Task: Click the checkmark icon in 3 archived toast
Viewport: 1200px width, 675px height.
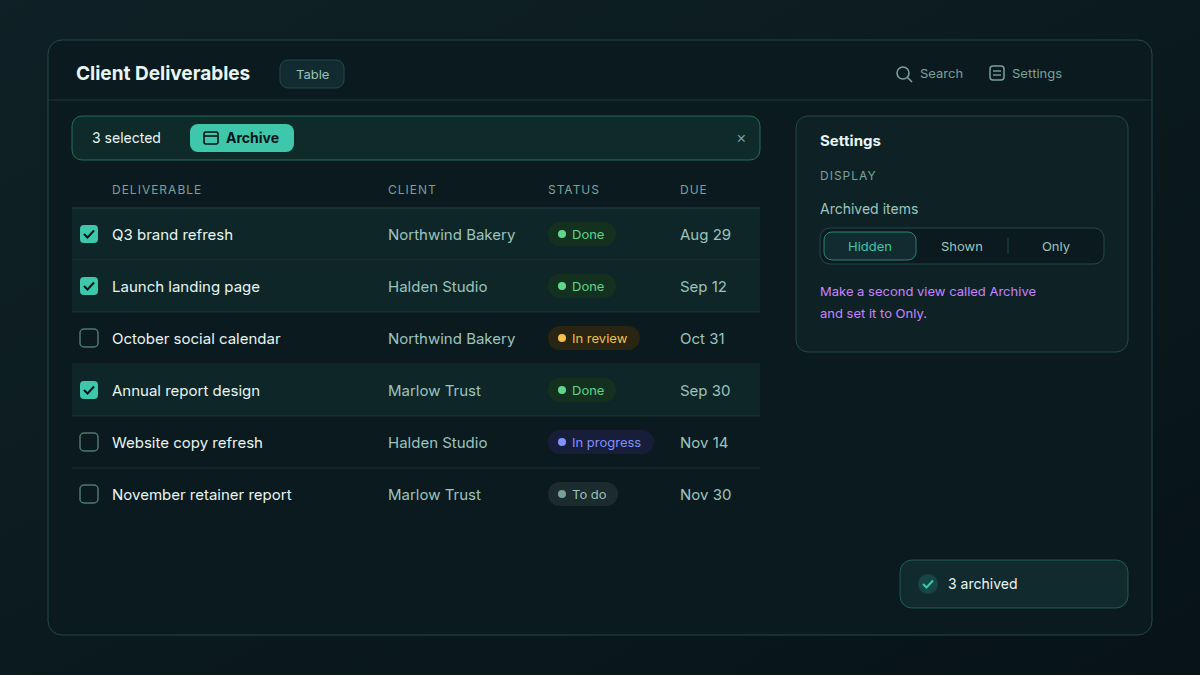Action: [x=928, y=584]
